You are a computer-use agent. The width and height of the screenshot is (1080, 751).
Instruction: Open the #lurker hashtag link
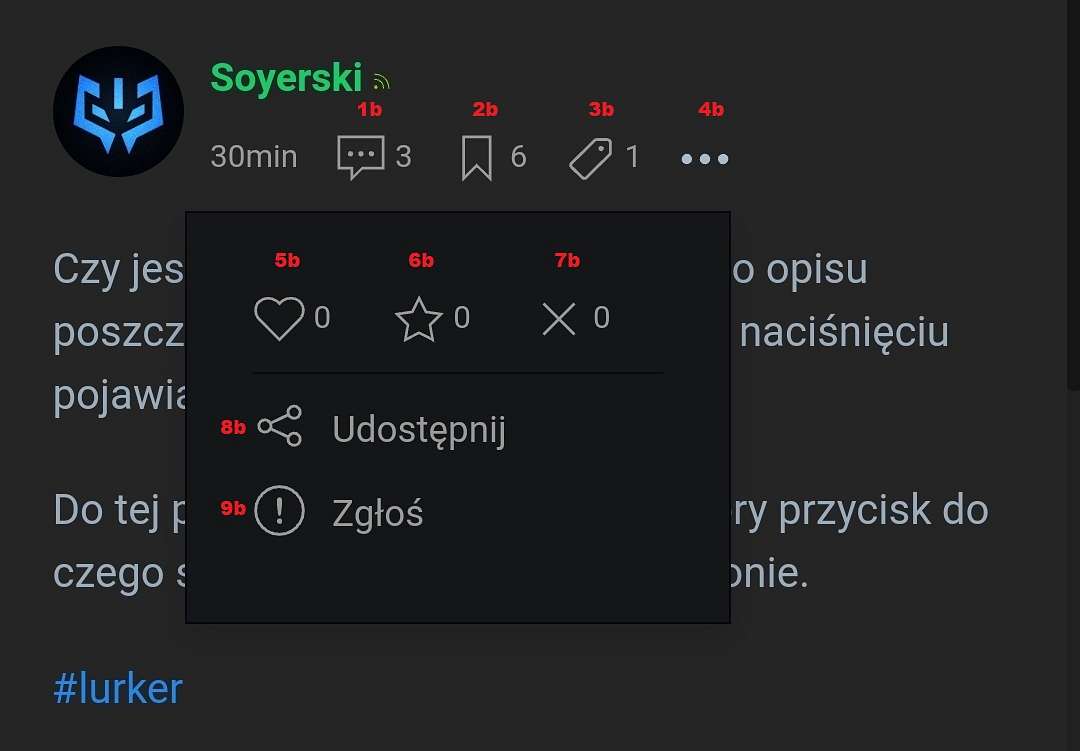tap(118, 688)
